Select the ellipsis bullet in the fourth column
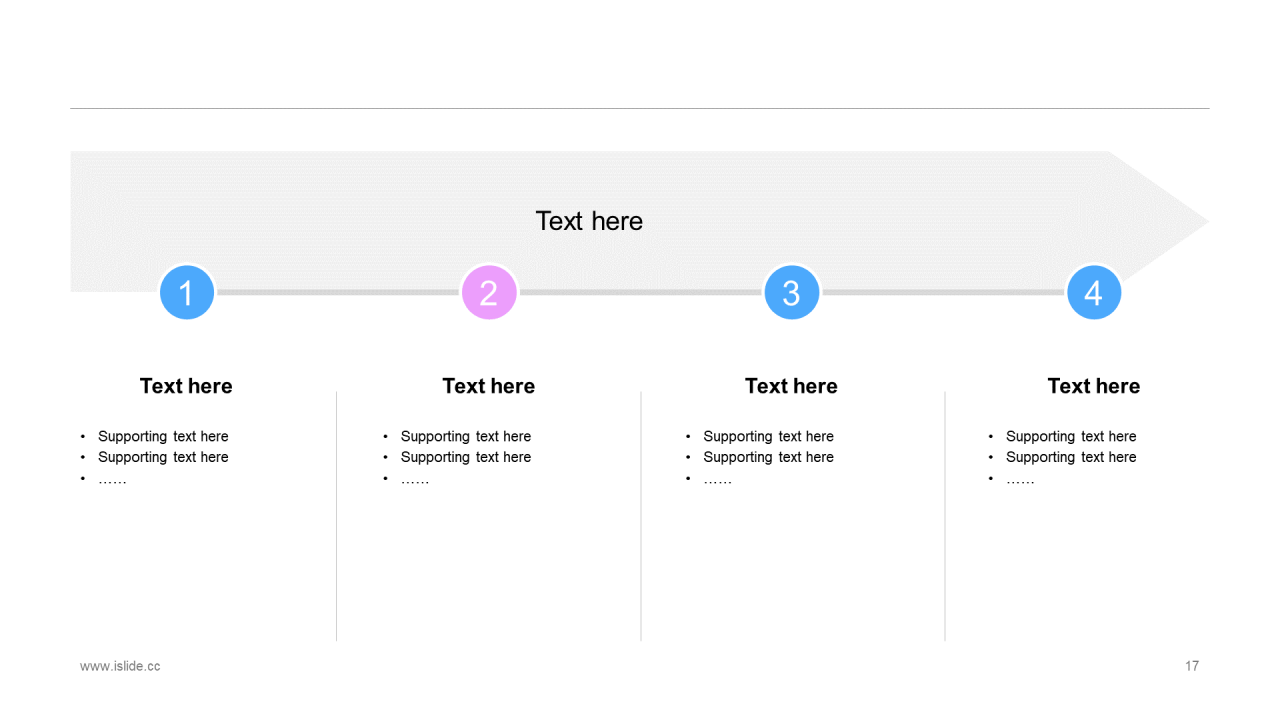 1020,480
